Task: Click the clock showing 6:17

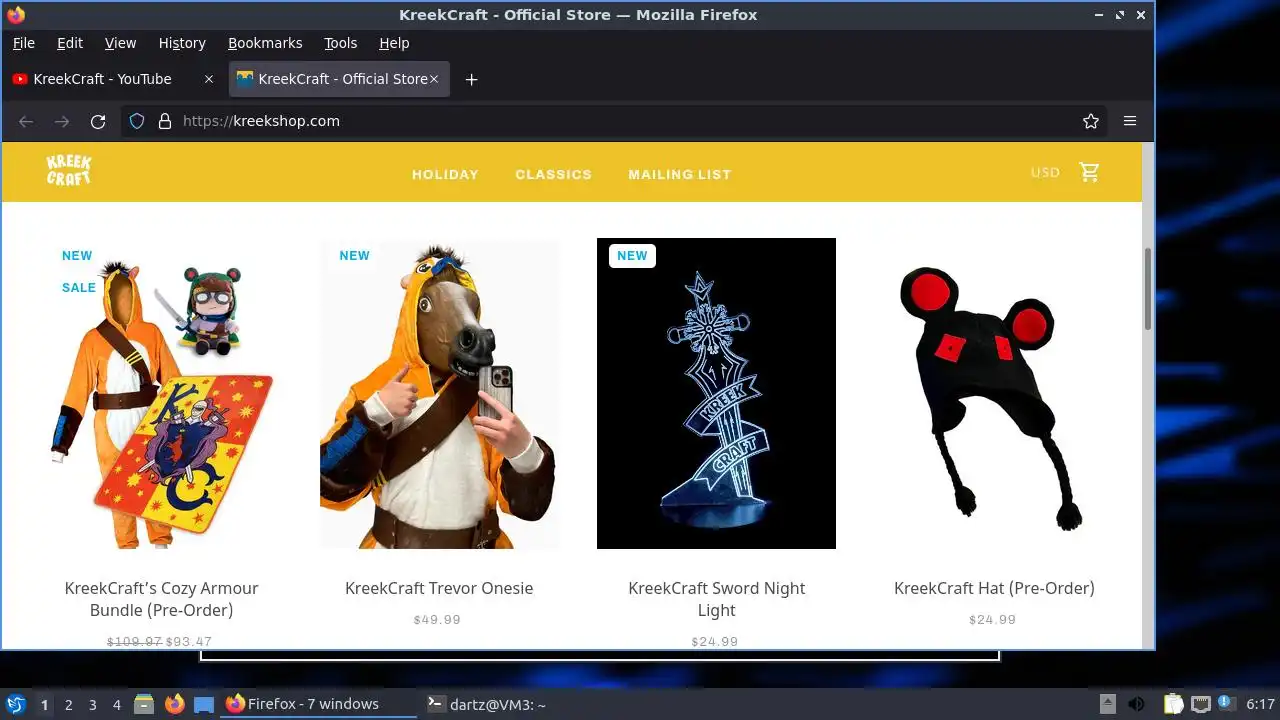Action: 1261,704
